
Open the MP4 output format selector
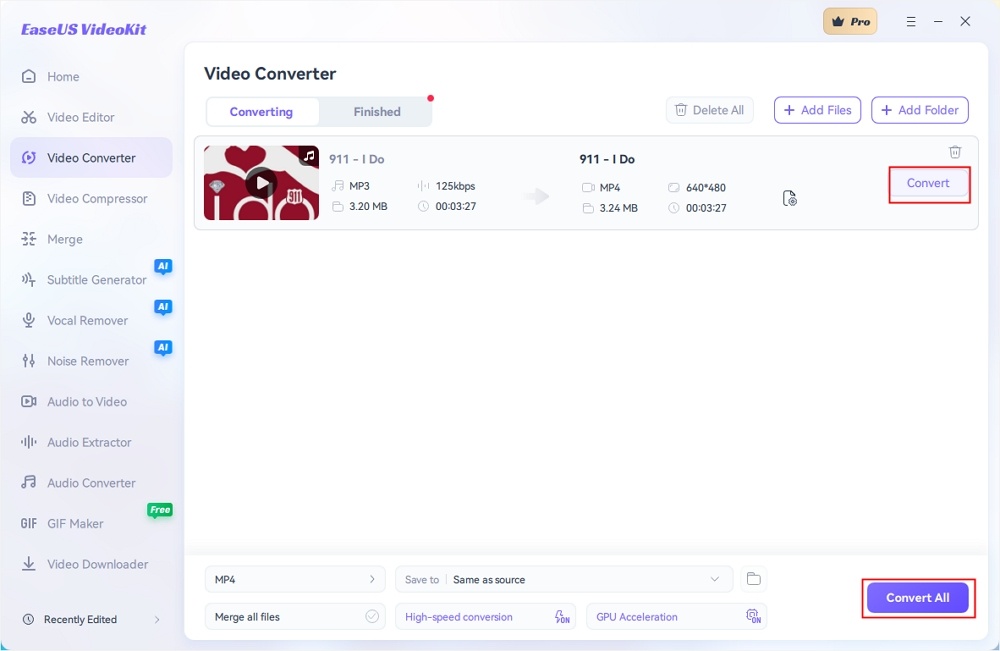tap(295, 580)
